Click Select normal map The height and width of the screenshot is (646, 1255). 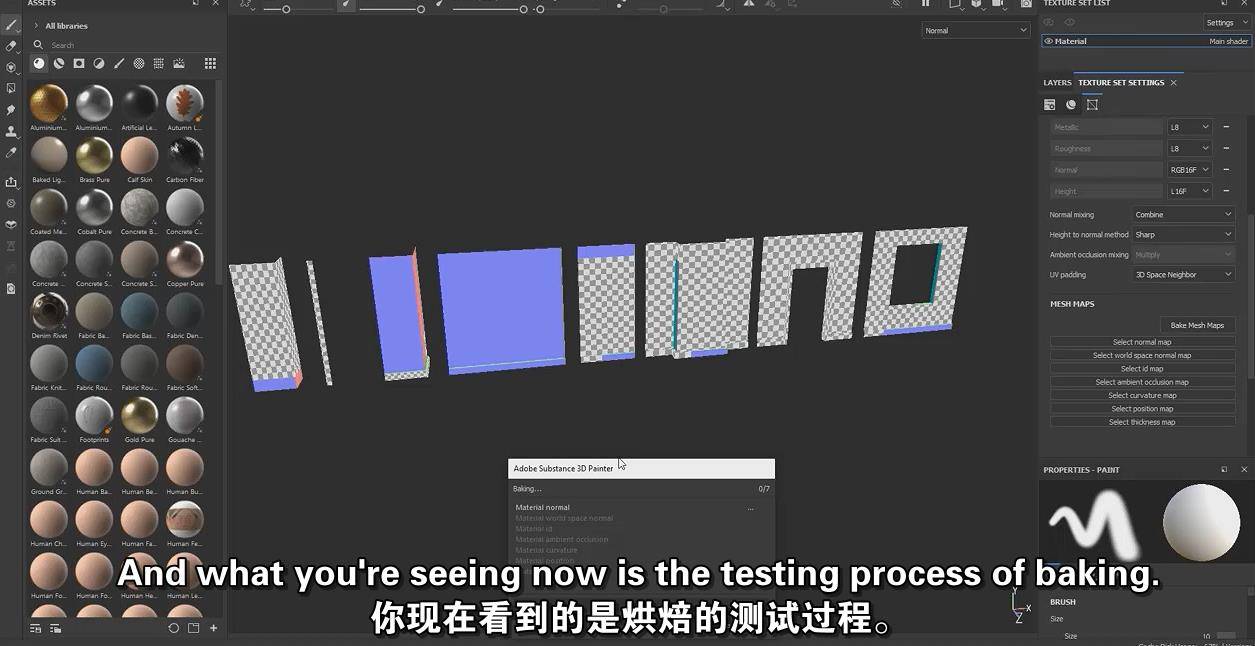pyautogui.click(x=1142, y=342)
